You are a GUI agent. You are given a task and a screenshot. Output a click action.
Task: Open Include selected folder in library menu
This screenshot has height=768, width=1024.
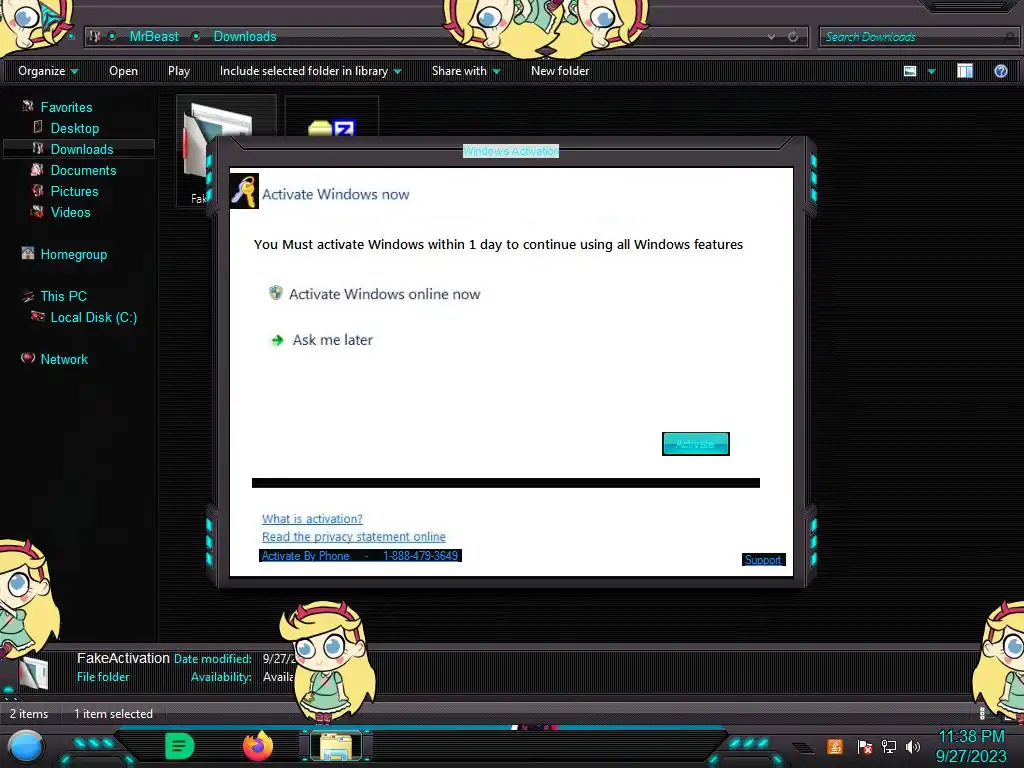[310, 71]
